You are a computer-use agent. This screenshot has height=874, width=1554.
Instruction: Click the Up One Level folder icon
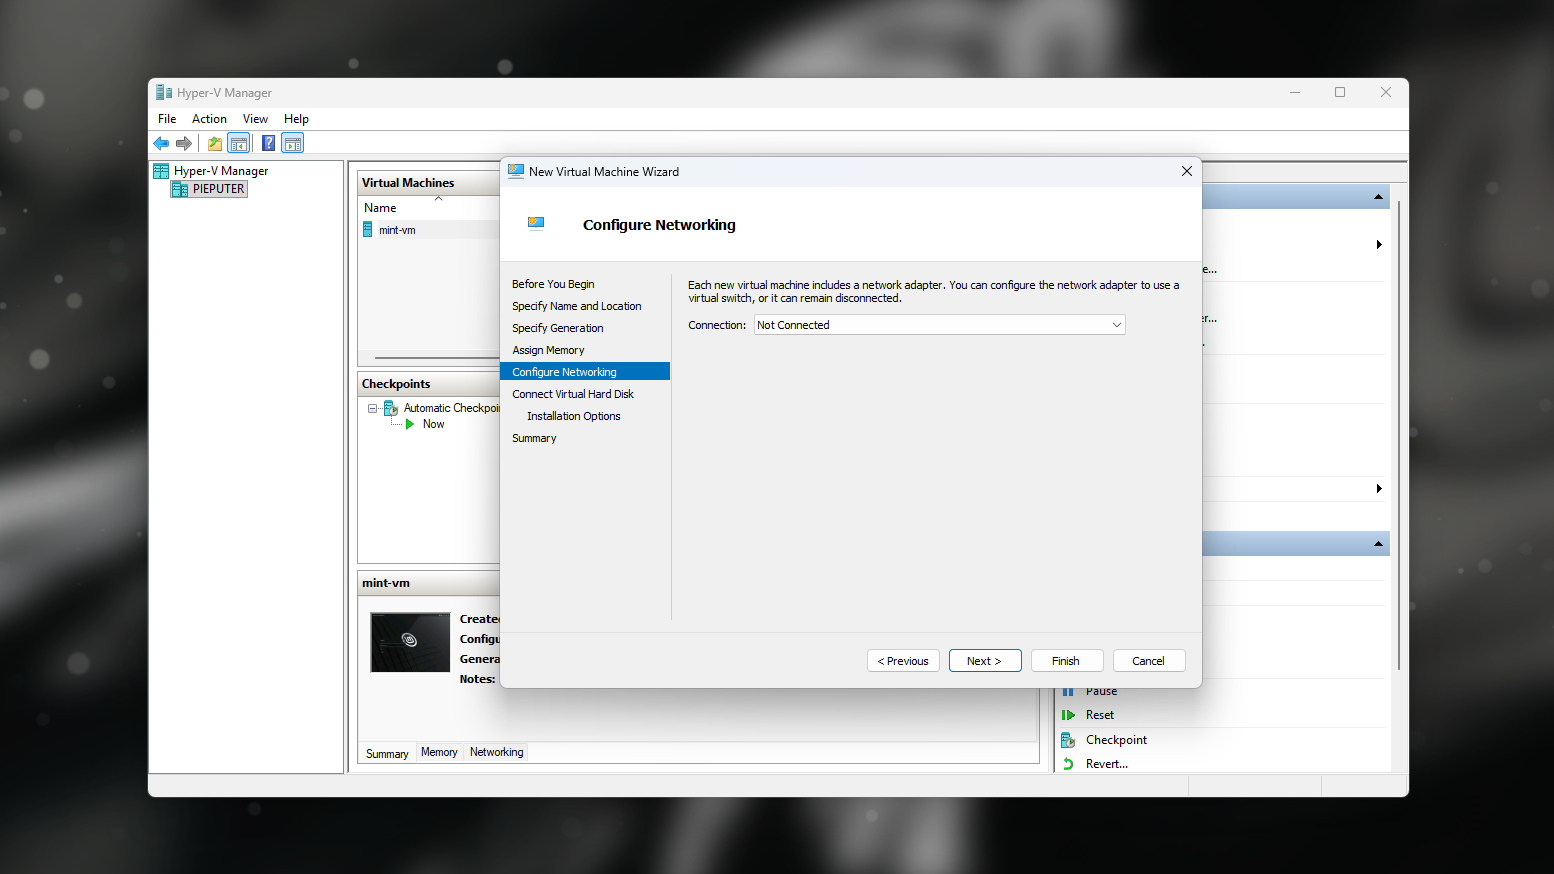pyautogui.click(x=215, y=143)
